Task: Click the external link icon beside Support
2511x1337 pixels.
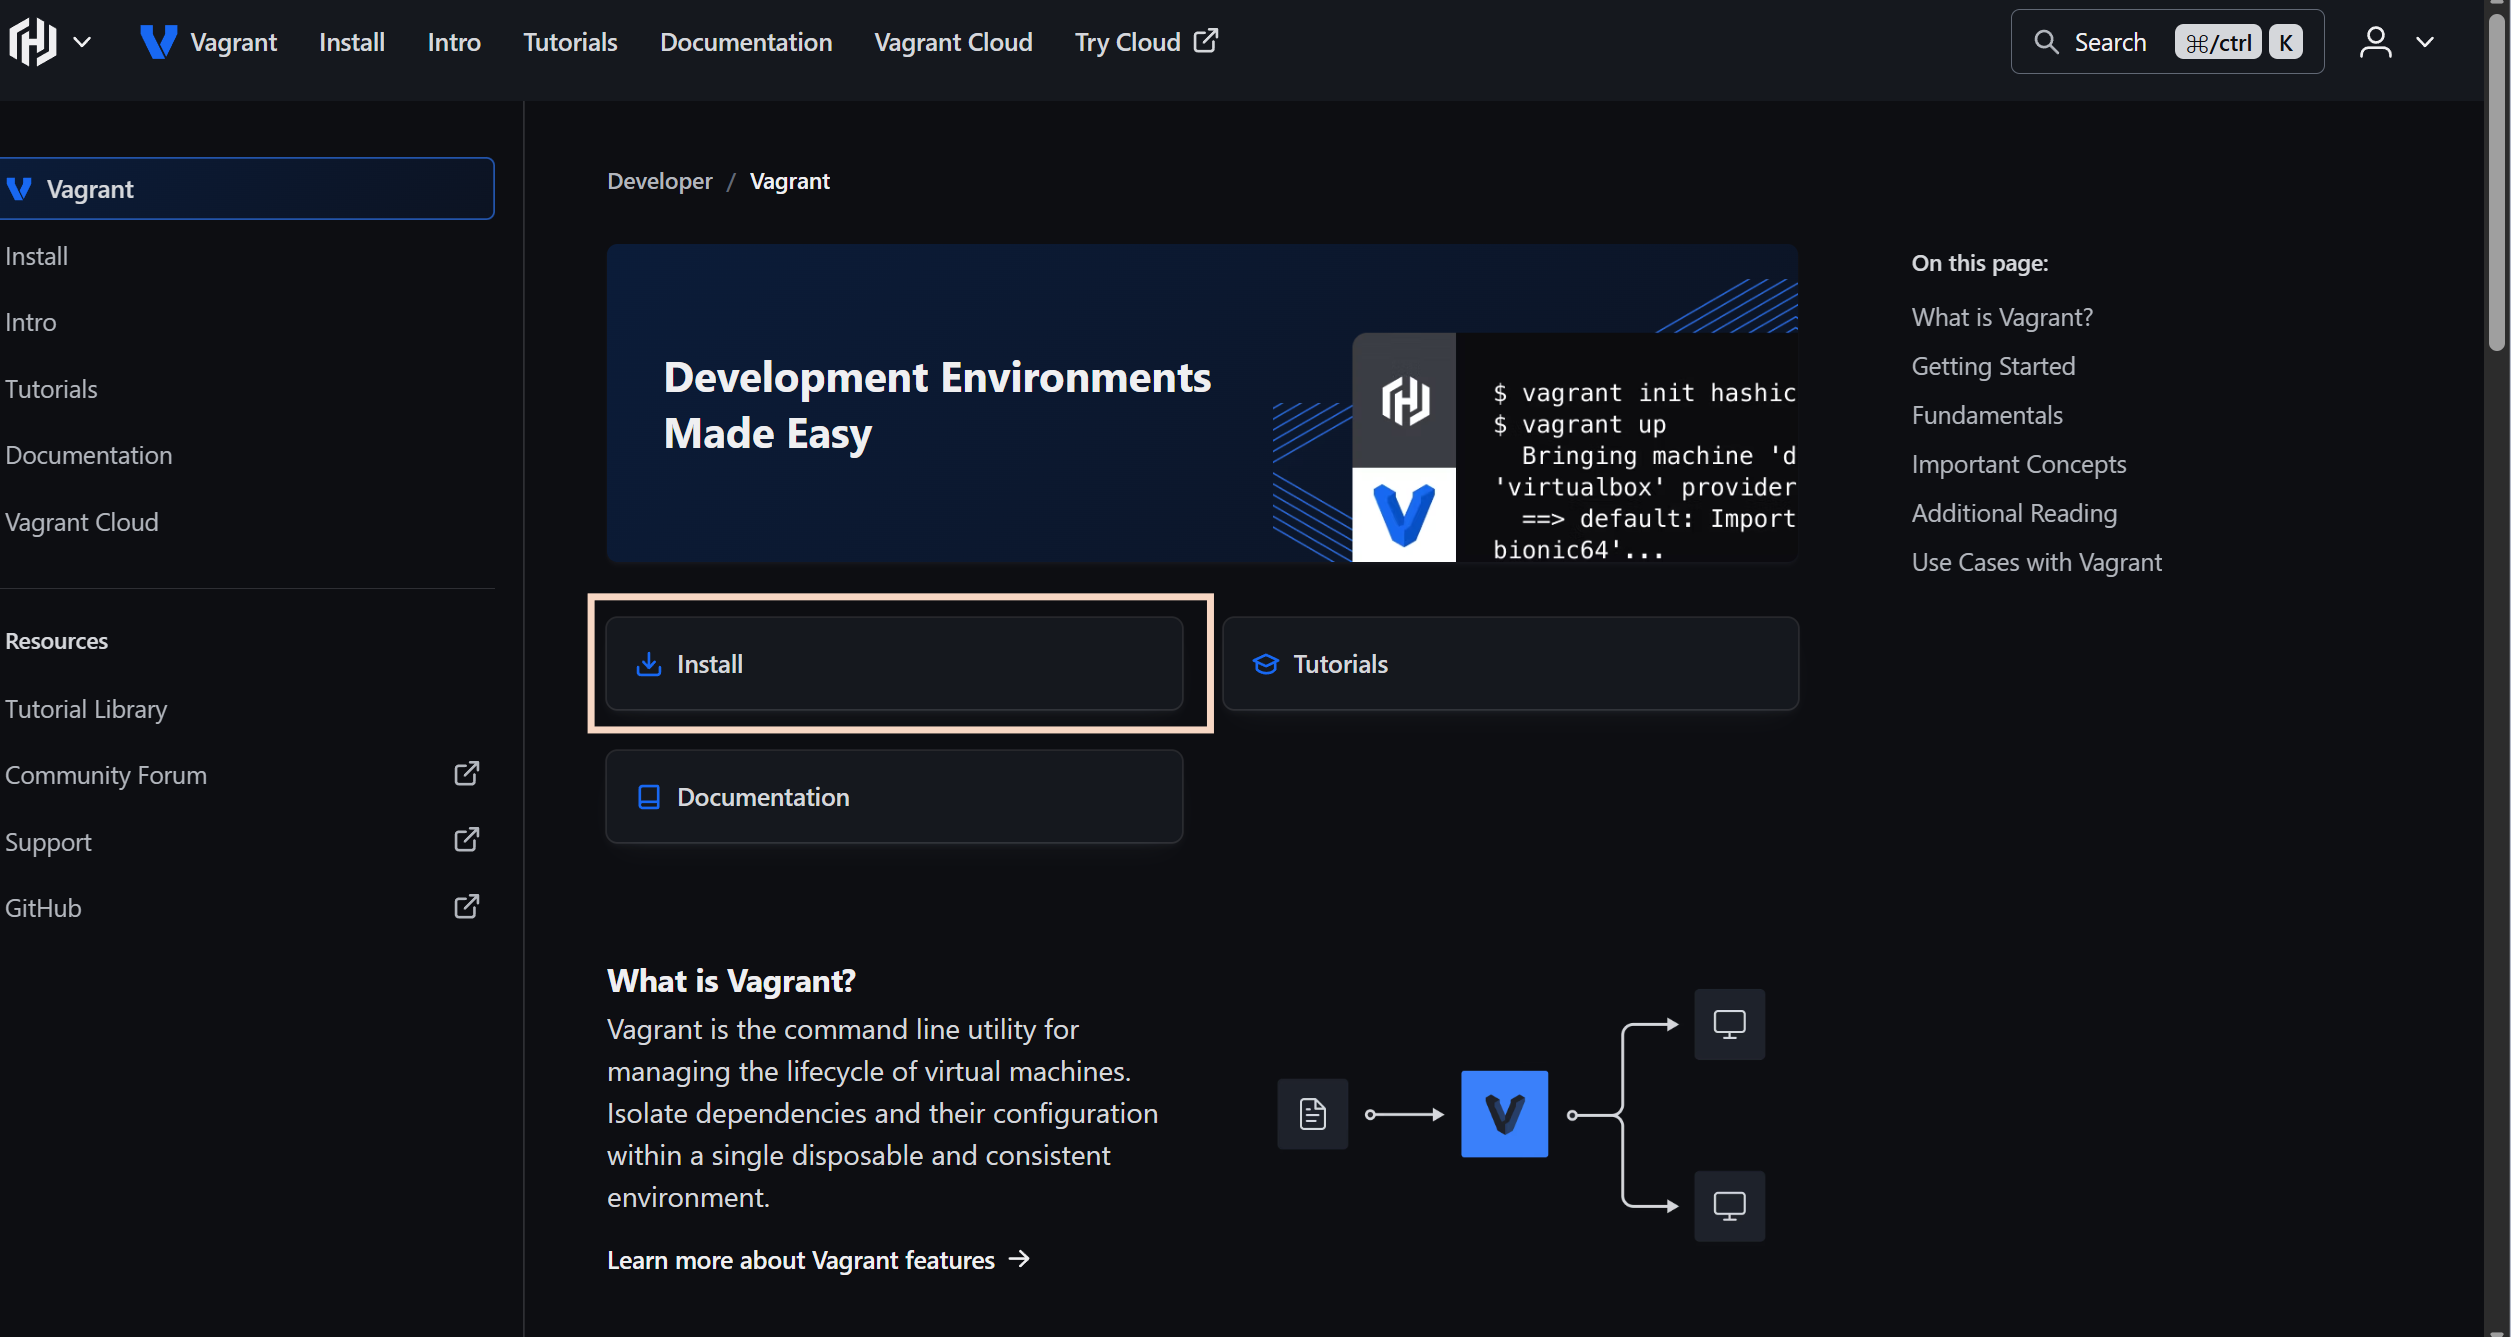Action: pos(467,840)
